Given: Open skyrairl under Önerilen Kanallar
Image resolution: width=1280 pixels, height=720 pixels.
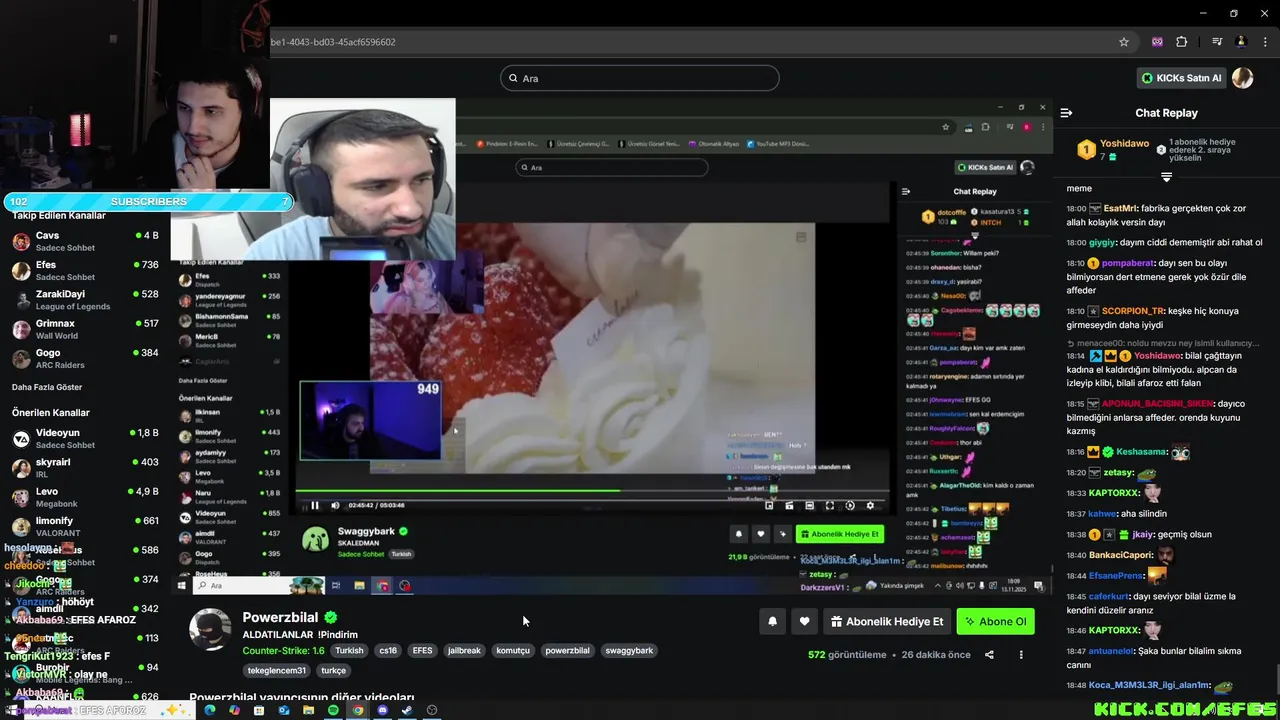Looking at the screenshot, I should (85, 468).
